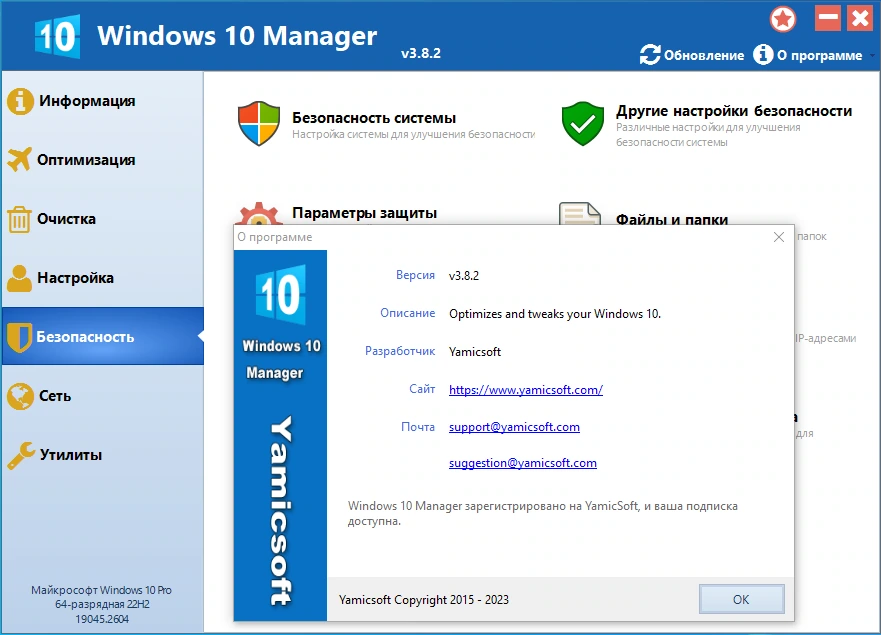This screenshot has width=881, height=635.
Task: Open Другие настройки безопасности tool title
Action: tap(734, 111)
